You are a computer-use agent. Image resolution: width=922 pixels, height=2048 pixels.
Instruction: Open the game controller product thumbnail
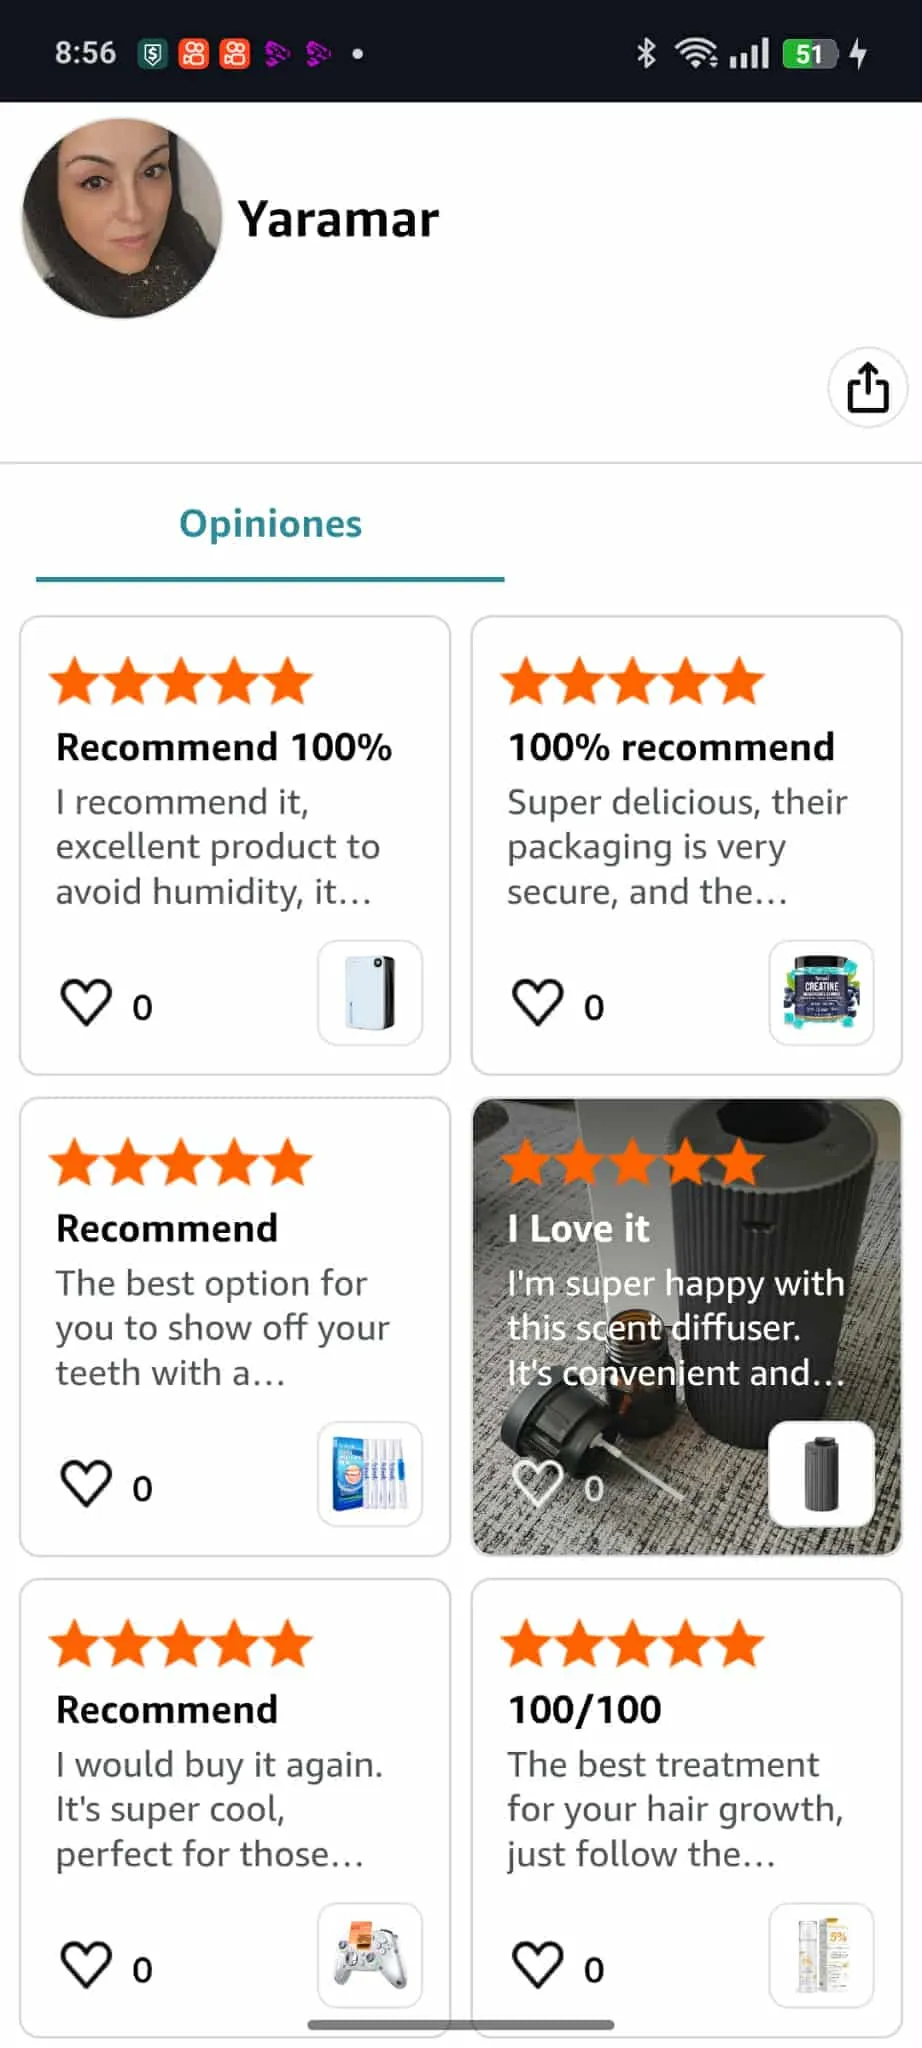[x=370, y=1955]
